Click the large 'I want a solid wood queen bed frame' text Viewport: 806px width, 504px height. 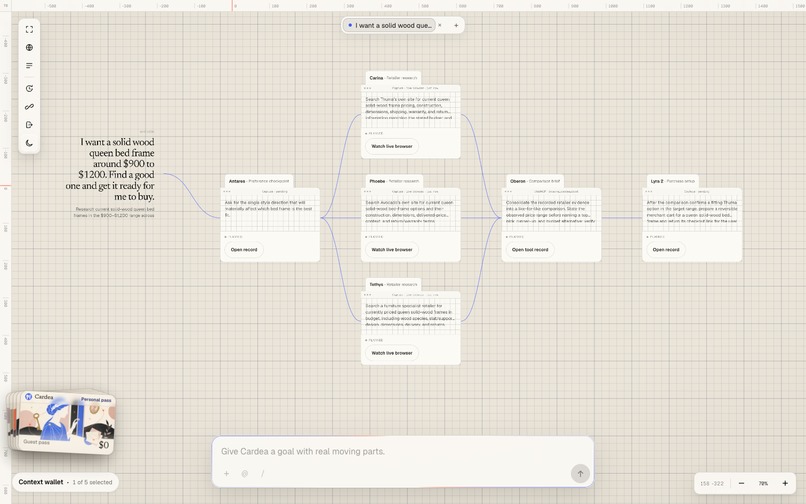click(111, 169)
